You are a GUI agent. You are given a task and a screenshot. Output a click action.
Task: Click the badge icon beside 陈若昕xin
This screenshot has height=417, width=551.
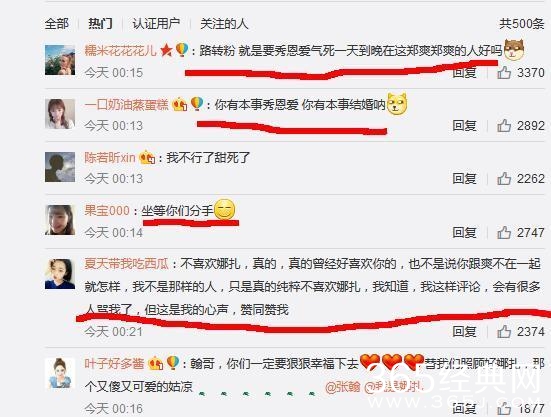[147, 157]
